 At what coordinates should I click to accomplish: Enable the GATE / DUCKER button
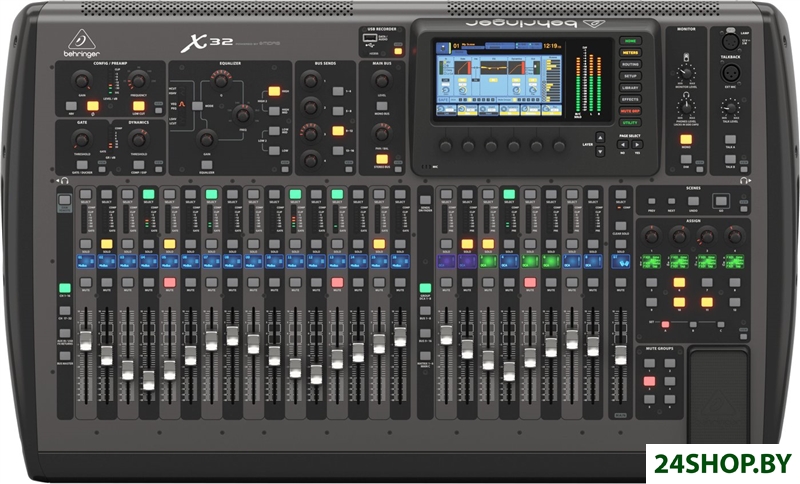pyautogui.click(x=82, y=165)
